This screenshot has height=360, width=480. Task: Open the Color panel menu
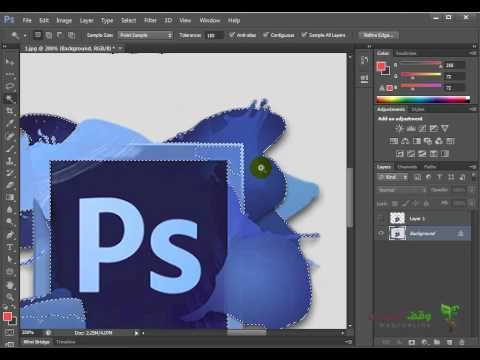click(473, 53)
